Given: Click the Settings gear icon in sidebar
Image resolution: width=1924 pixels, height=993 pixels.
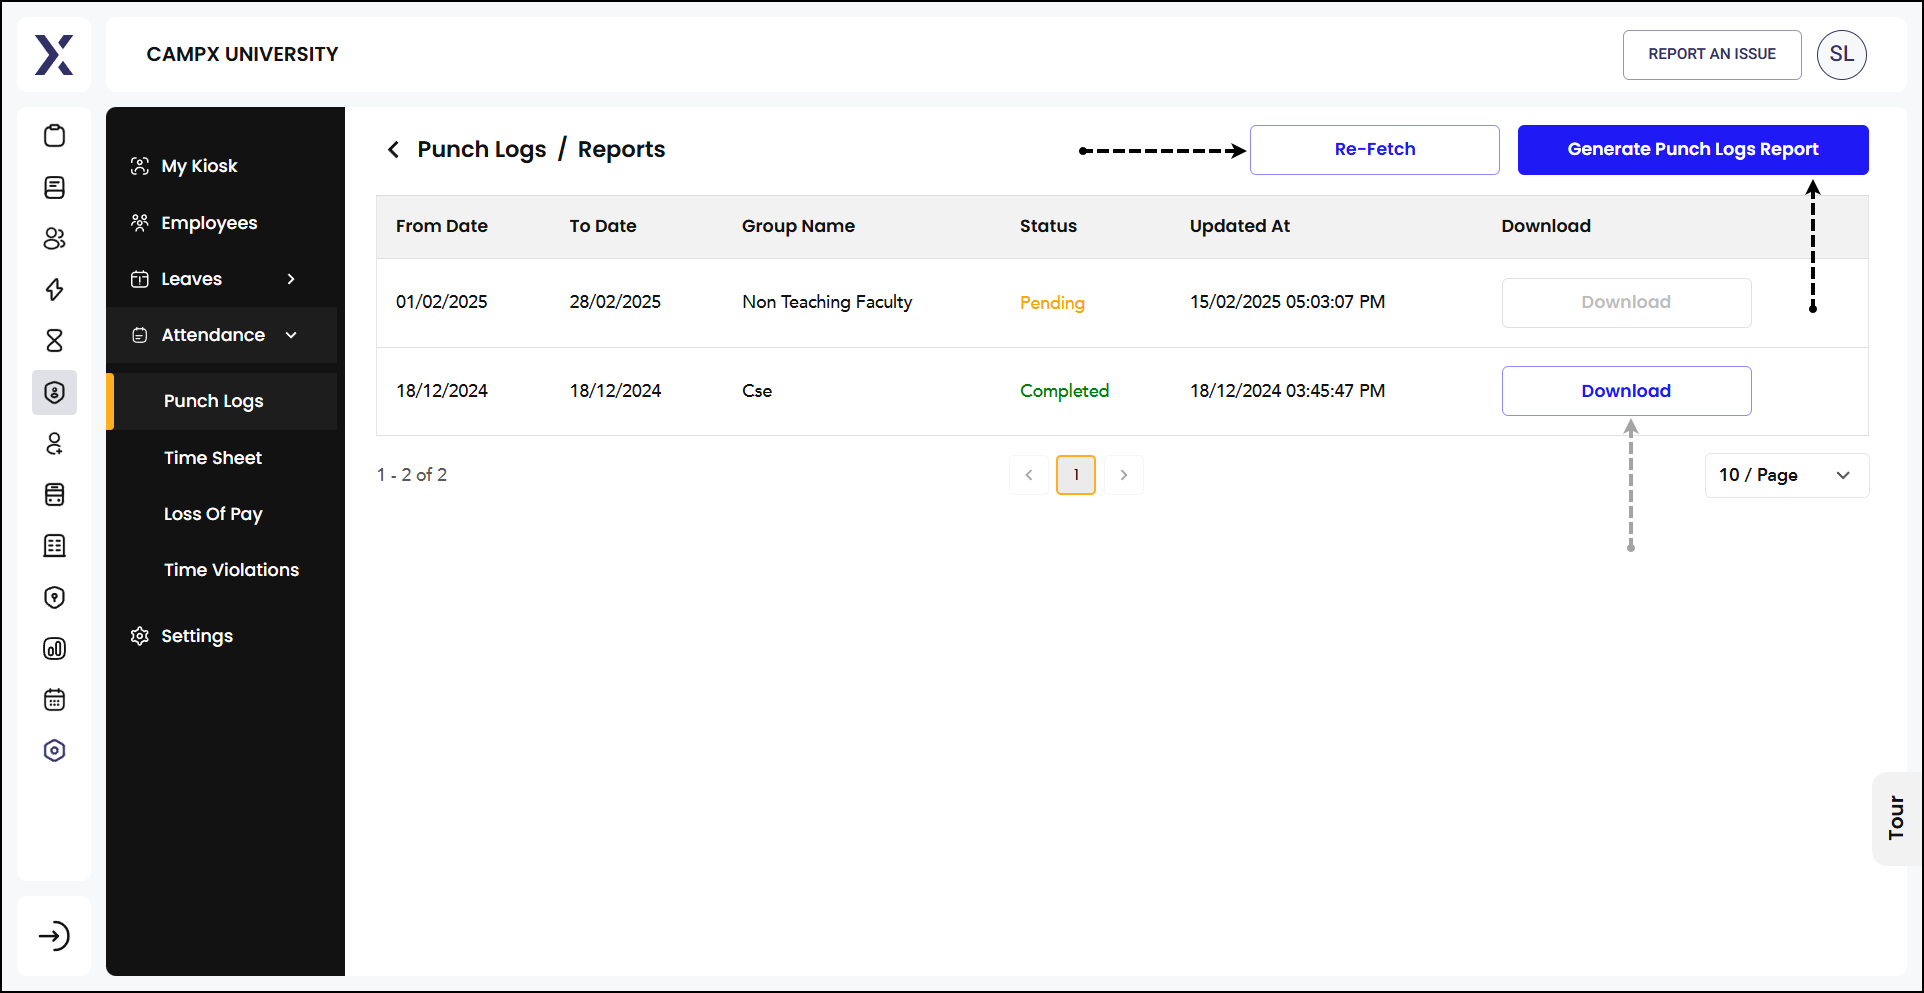Looking at the screenshot, I should (x=140, y=636).
